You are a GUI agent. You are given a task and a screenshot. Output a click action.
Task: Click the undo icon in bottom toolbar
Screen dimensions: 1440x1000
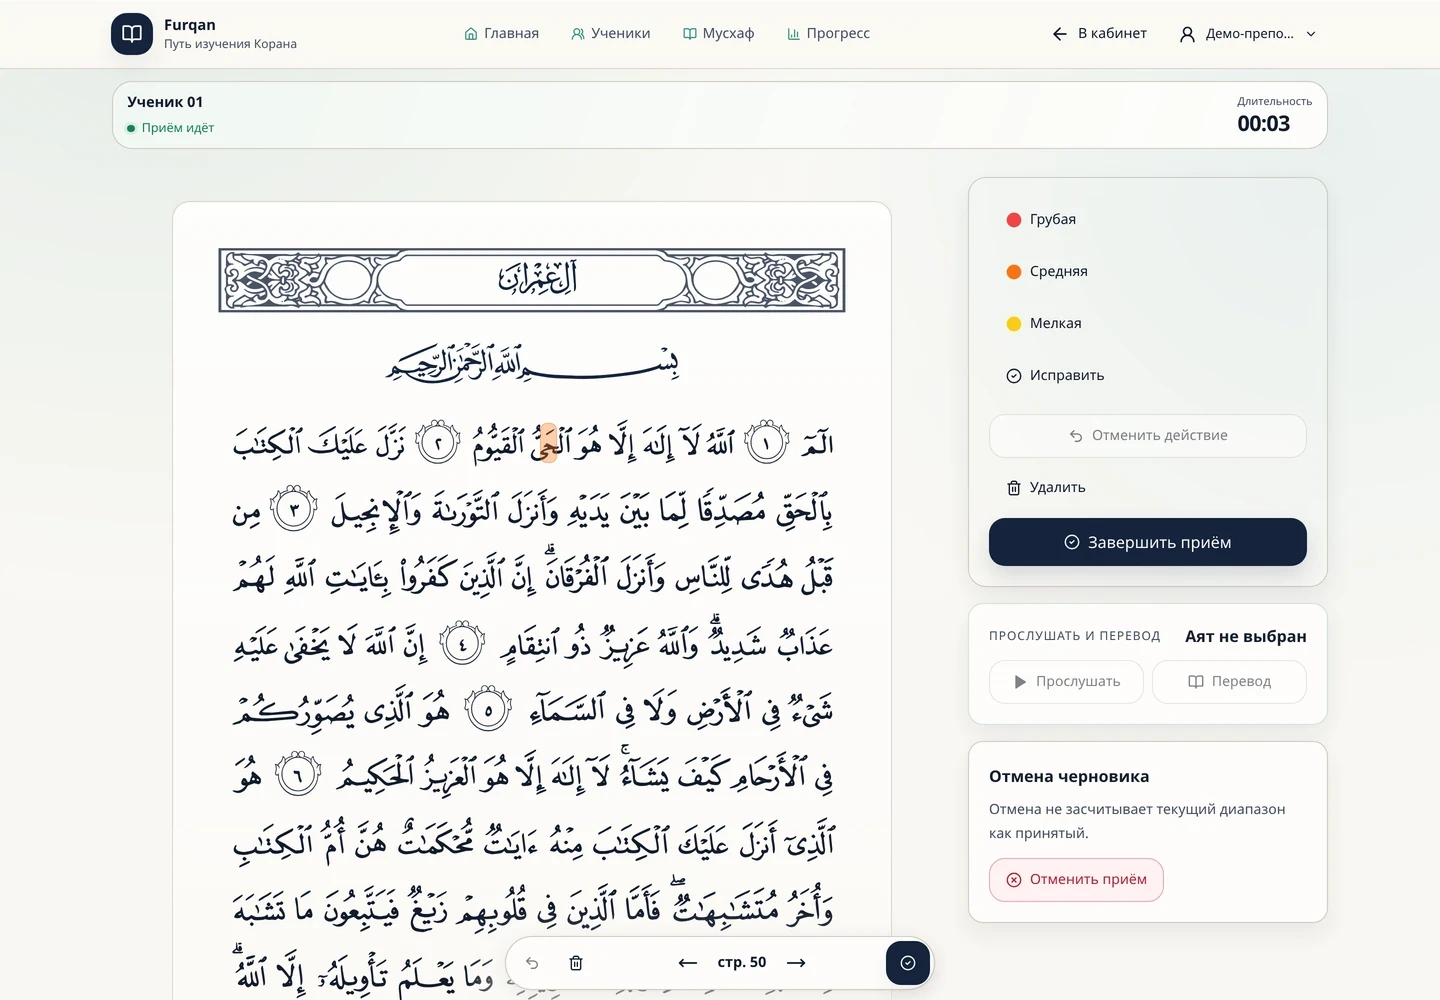coord(532,963)
